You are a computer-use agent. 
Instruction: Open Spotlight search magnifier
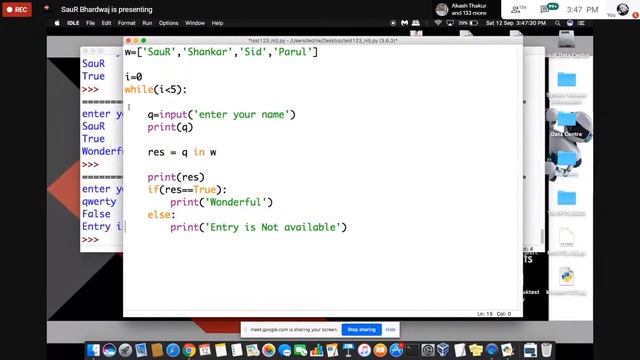(558, 23)
